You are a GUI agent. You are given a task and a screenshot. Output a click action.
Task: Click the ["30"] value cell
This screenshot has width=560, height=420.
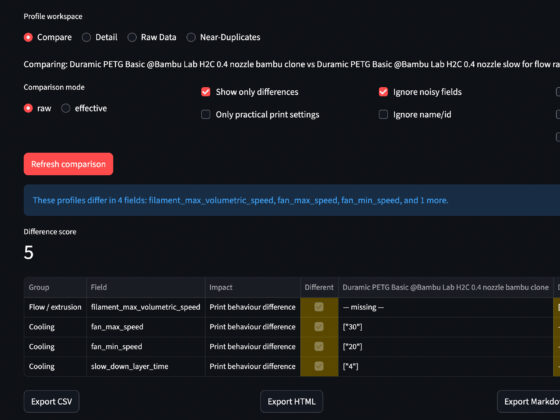(x=445, y=327)
